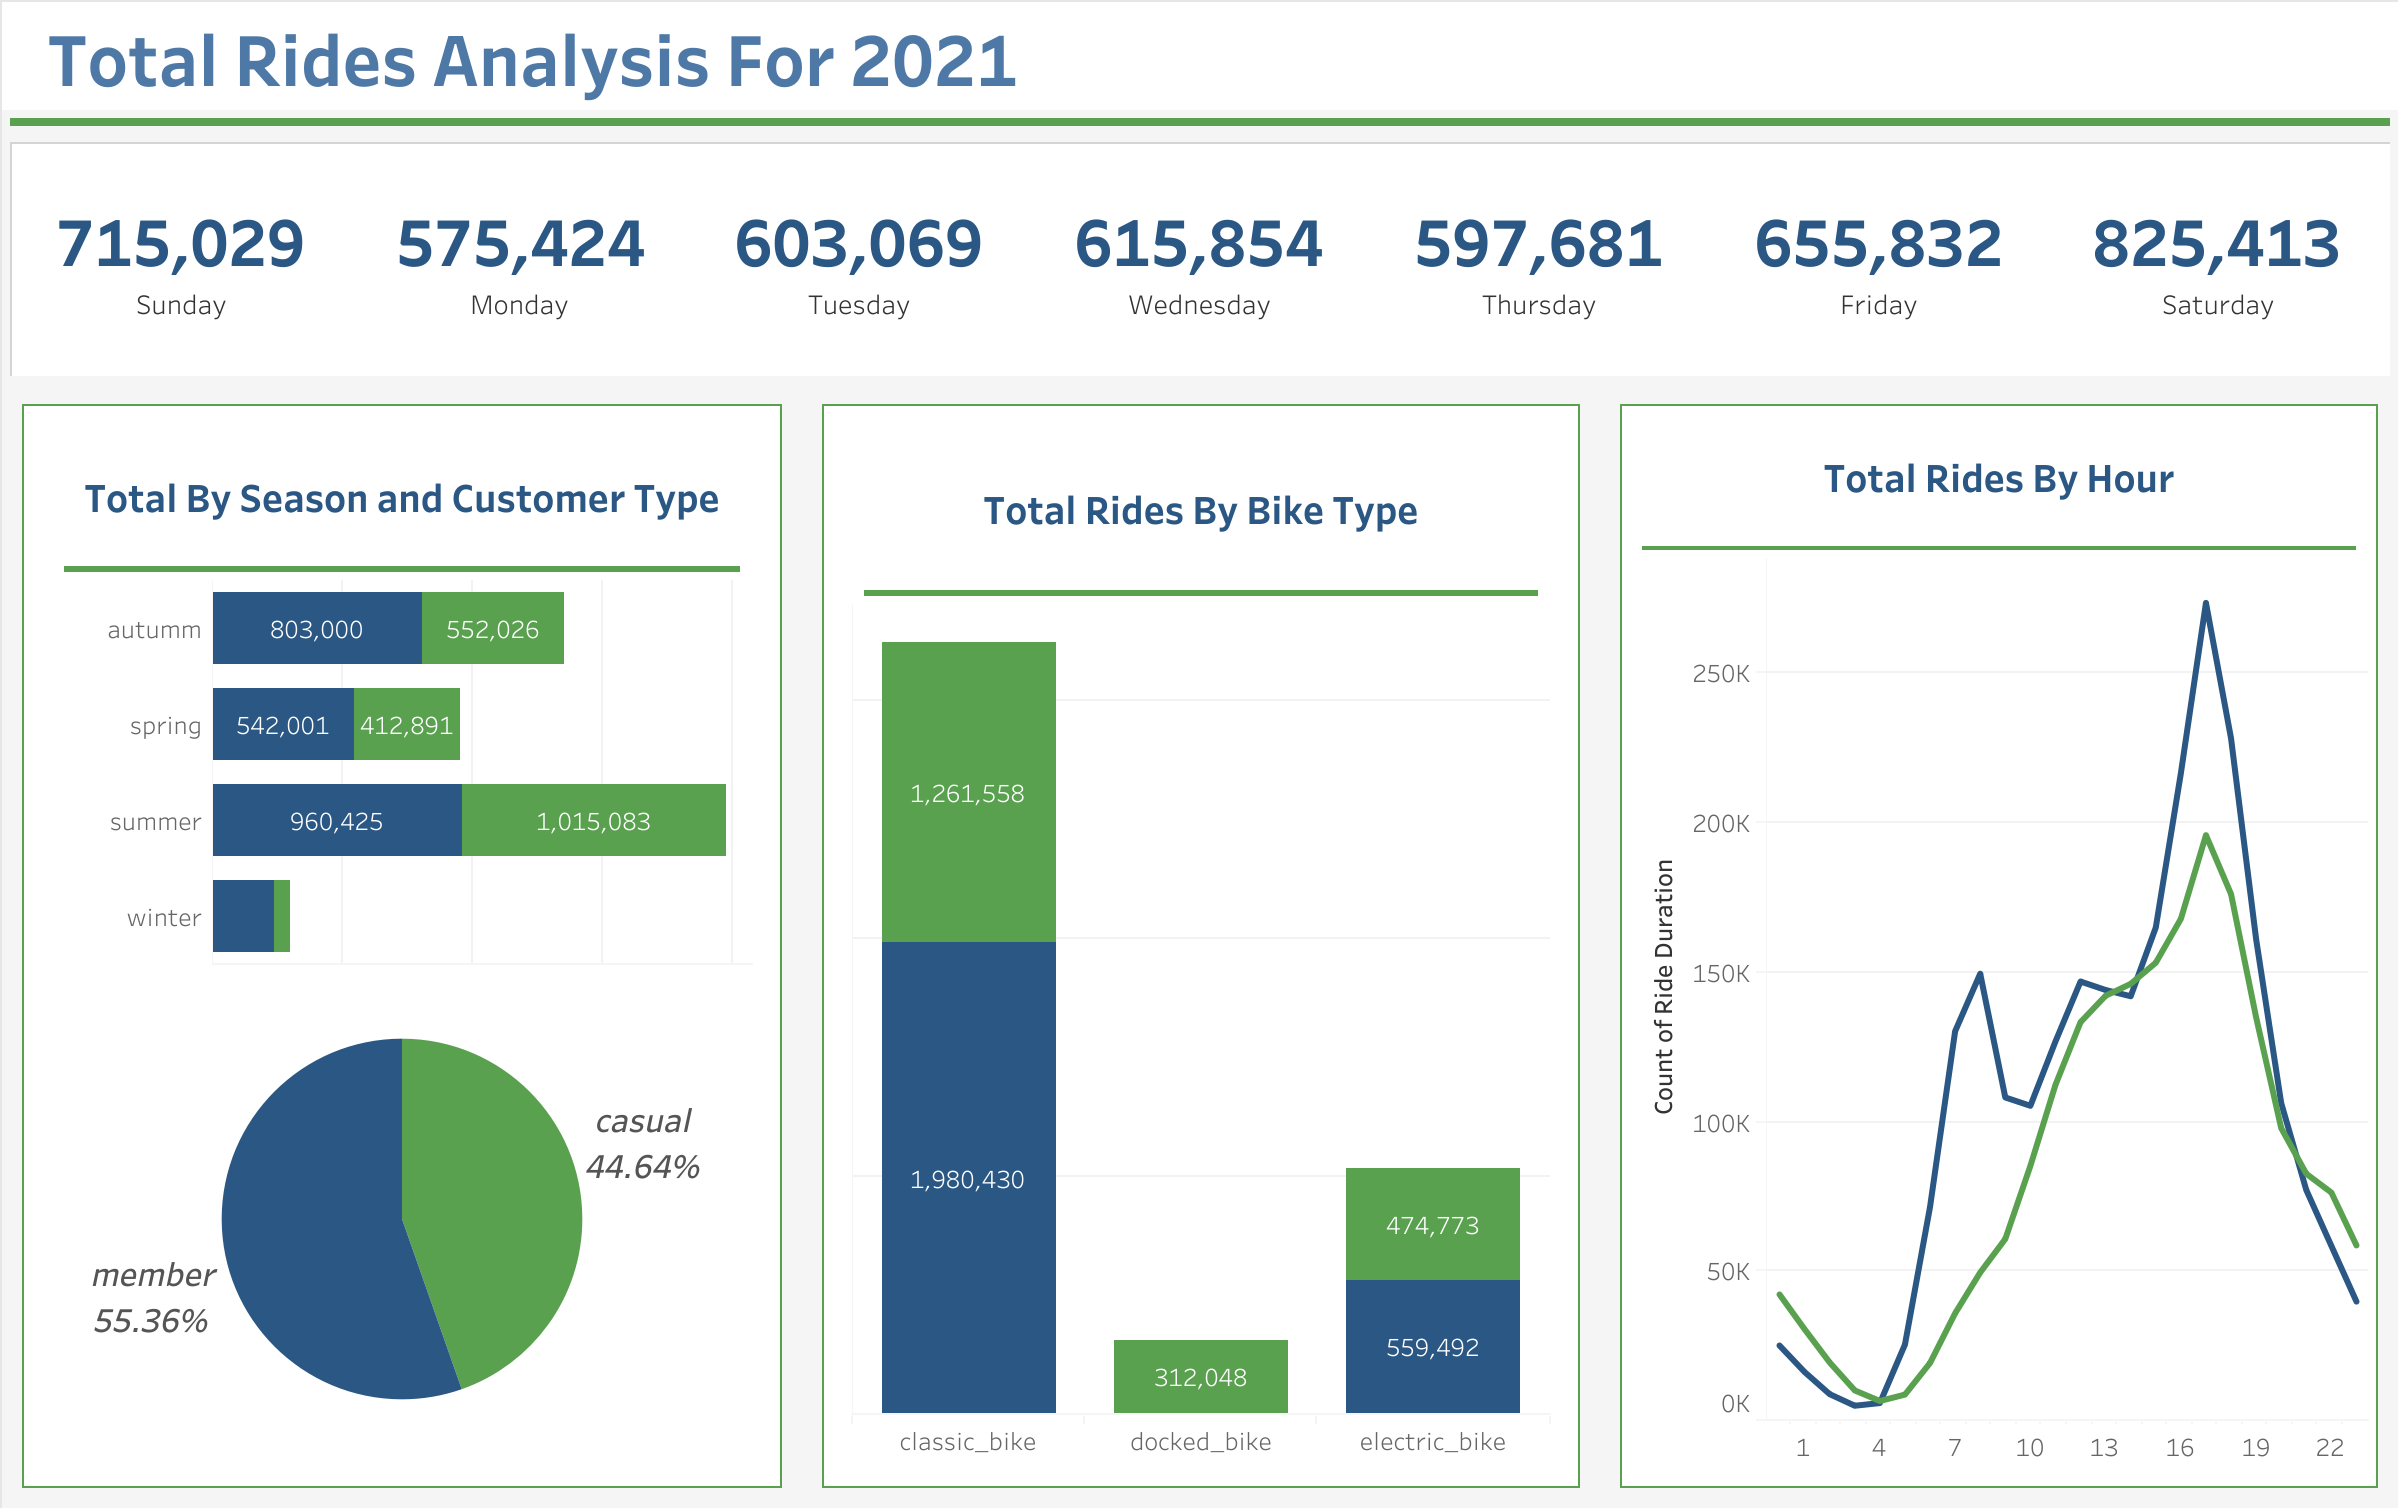Image resolution: width=2398 pixels, height=1508 pixels.
Task: Click the docked_bike axis label
Action: point(1200,1442)
